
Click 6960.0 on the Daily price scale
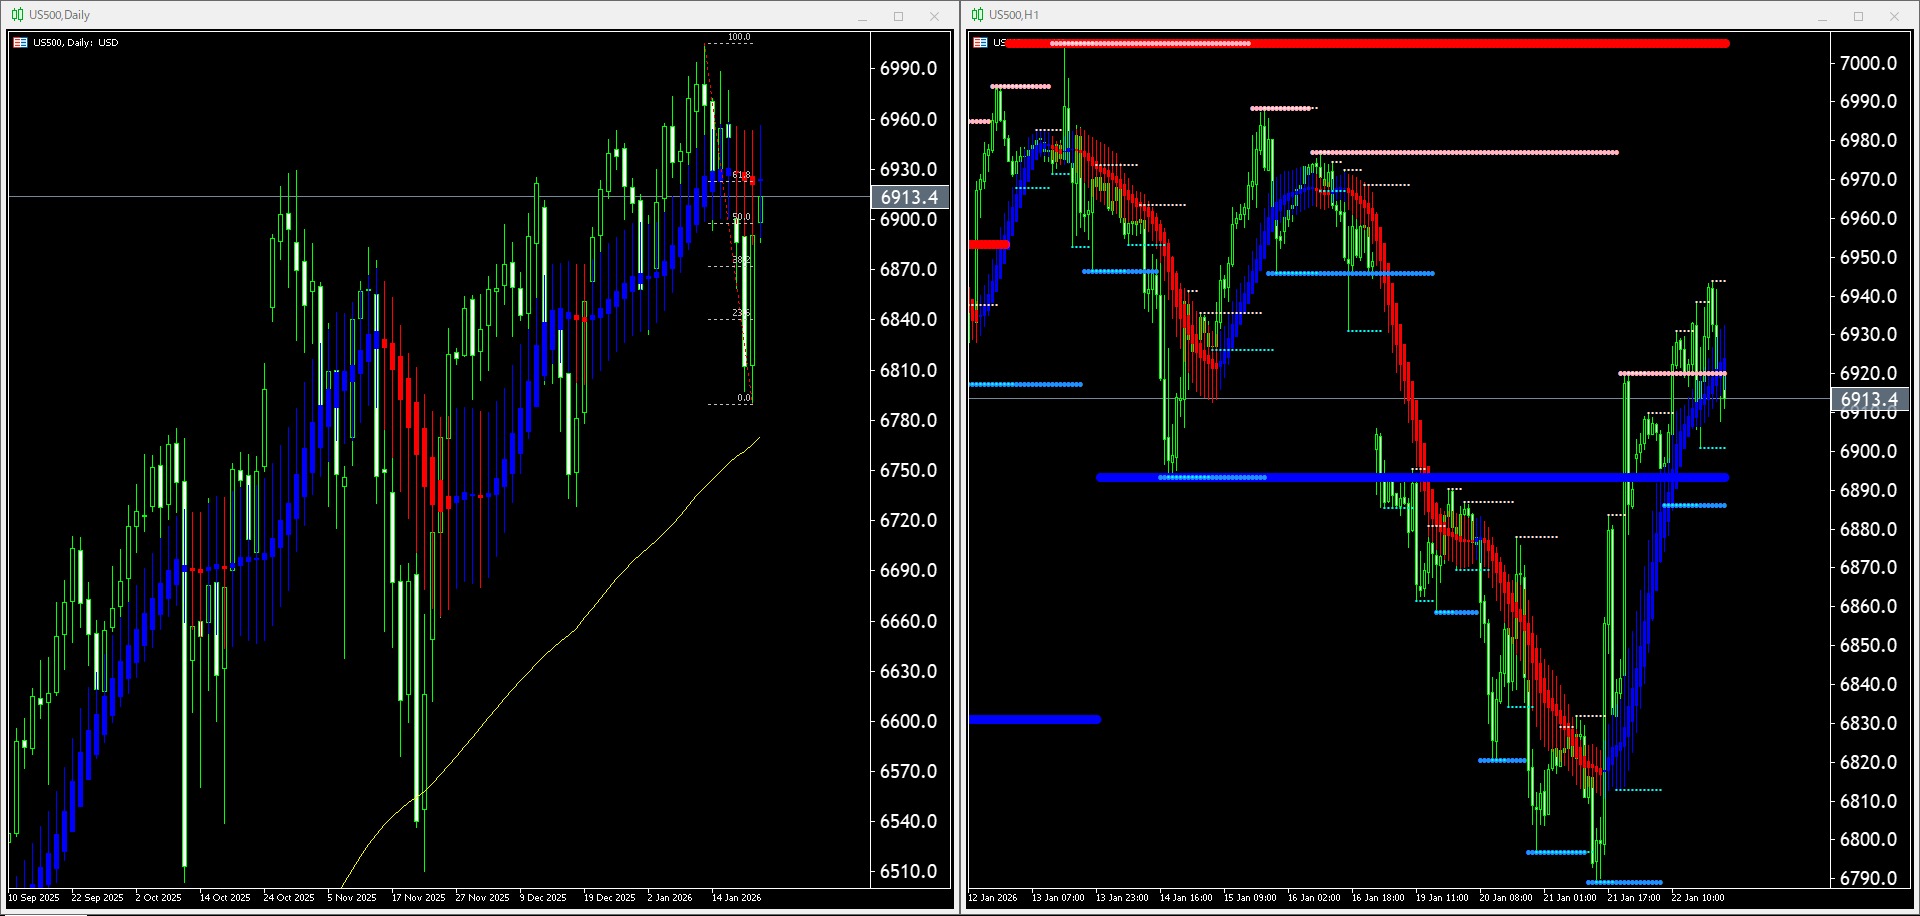click(909, 119)
